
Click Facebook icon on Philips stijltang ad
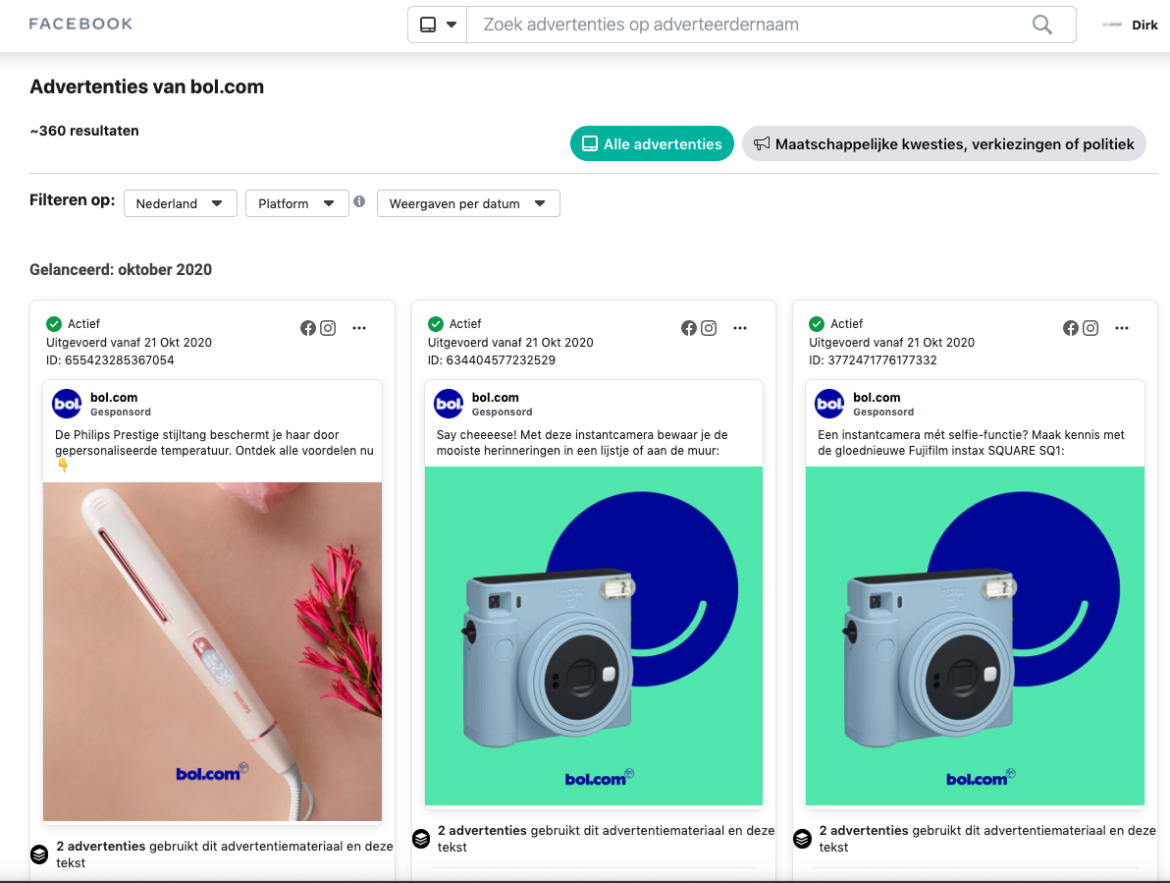point(307,328)
